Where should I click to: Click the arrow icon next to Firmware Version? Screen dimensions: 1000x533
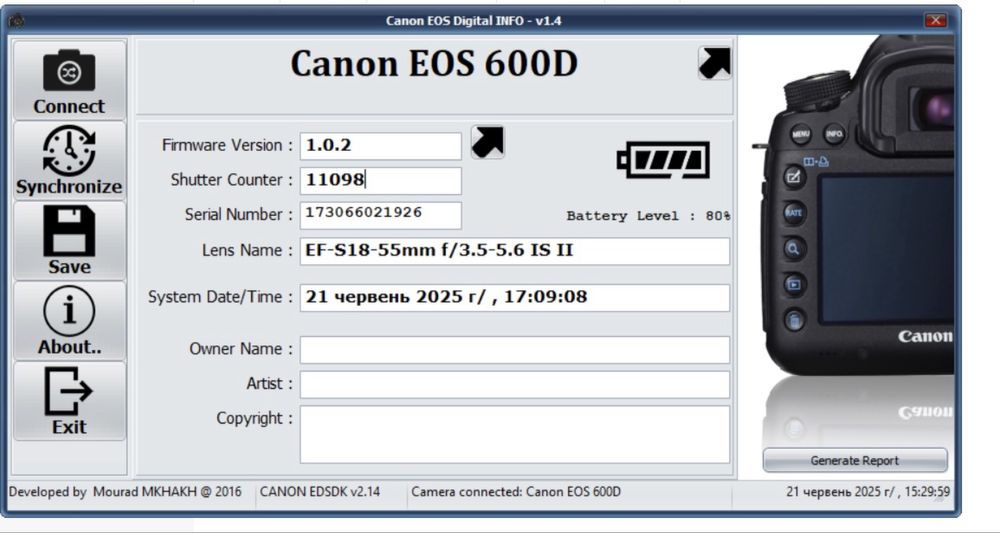click(488, 142)
